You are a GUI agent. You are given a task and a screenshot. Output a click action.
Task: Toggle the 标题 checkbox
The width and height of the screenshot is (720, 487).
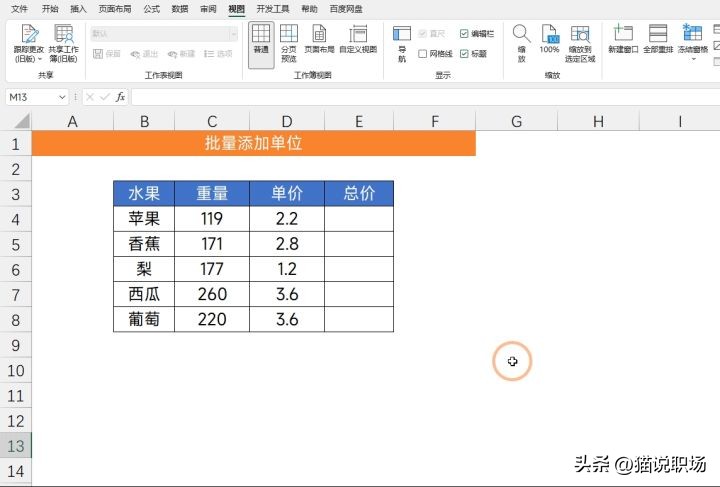[x=464, y=54]
